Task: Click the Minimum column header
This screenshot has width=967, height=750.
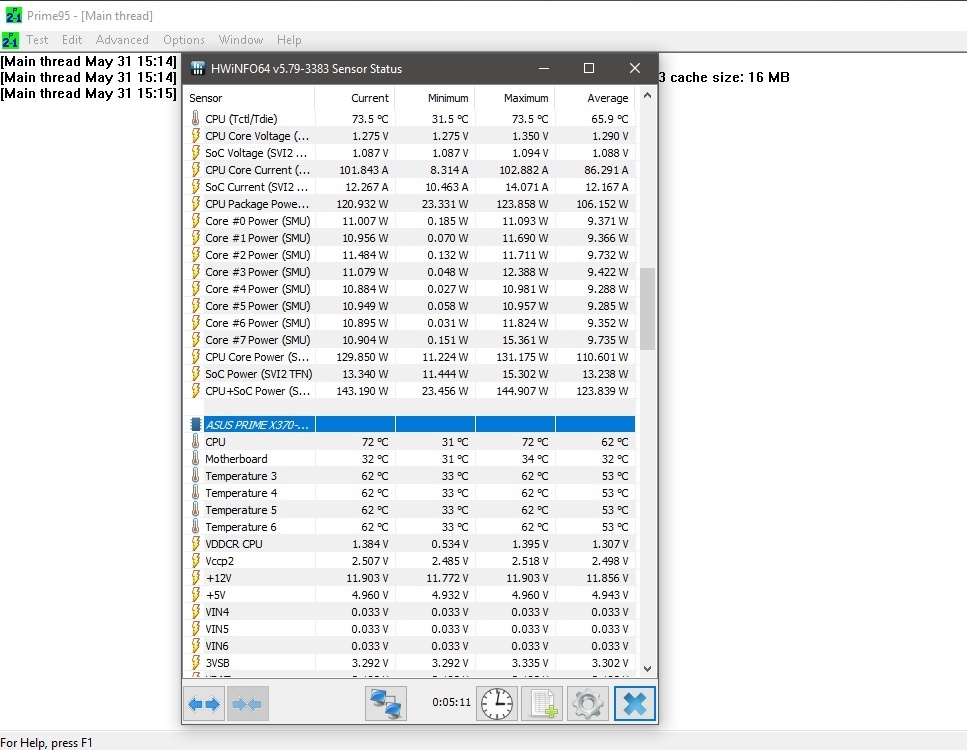Action: pos(435,98)
